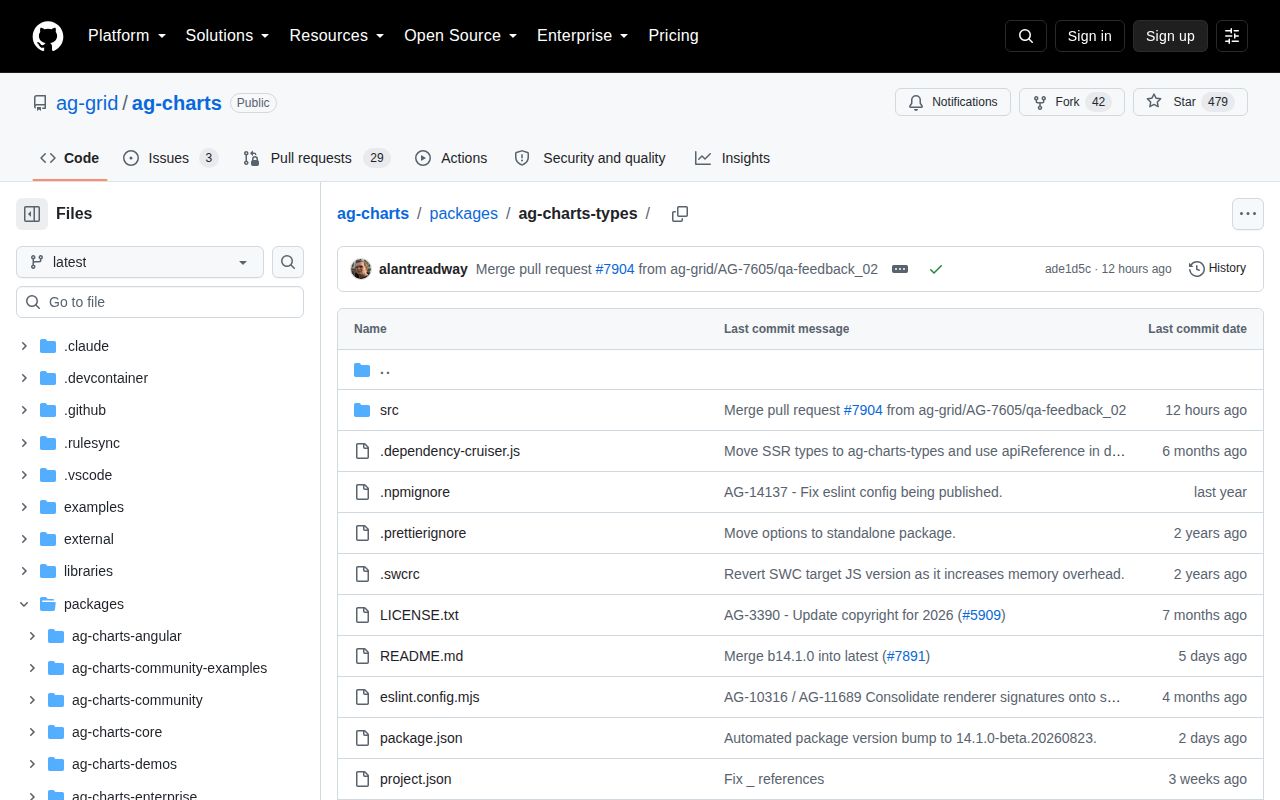1280x800 pixels.
Task: Select .vscode folder in the file tree
Action: tap(88, 475)
